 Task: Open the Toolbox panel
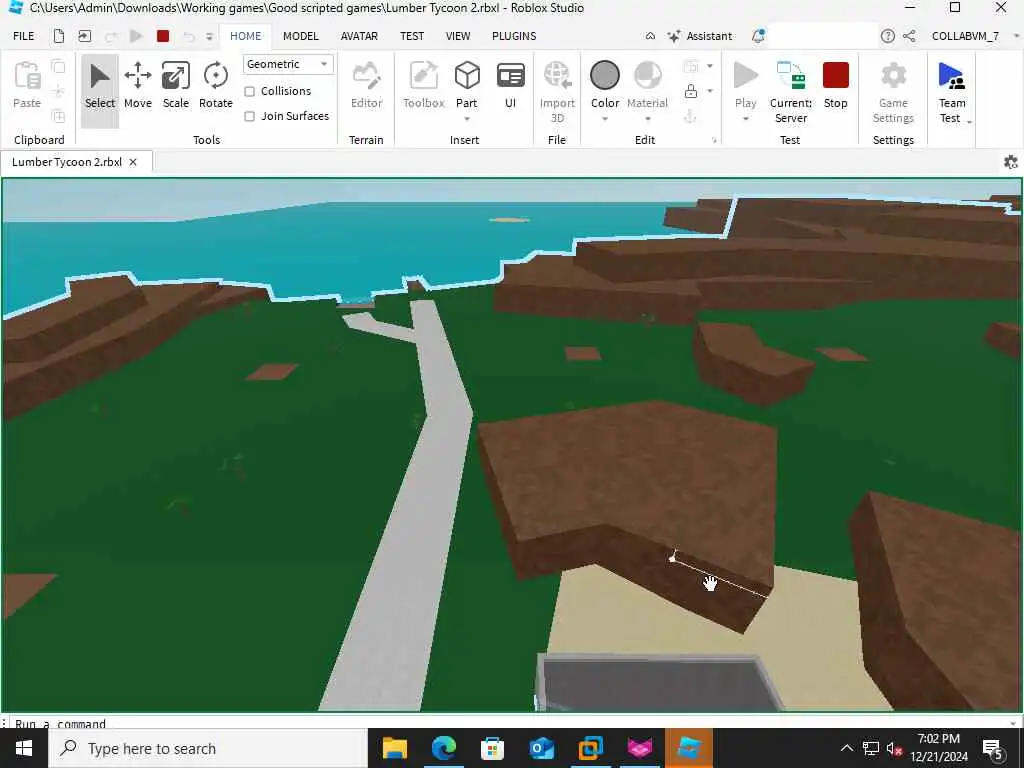click(x=423, y=86)
